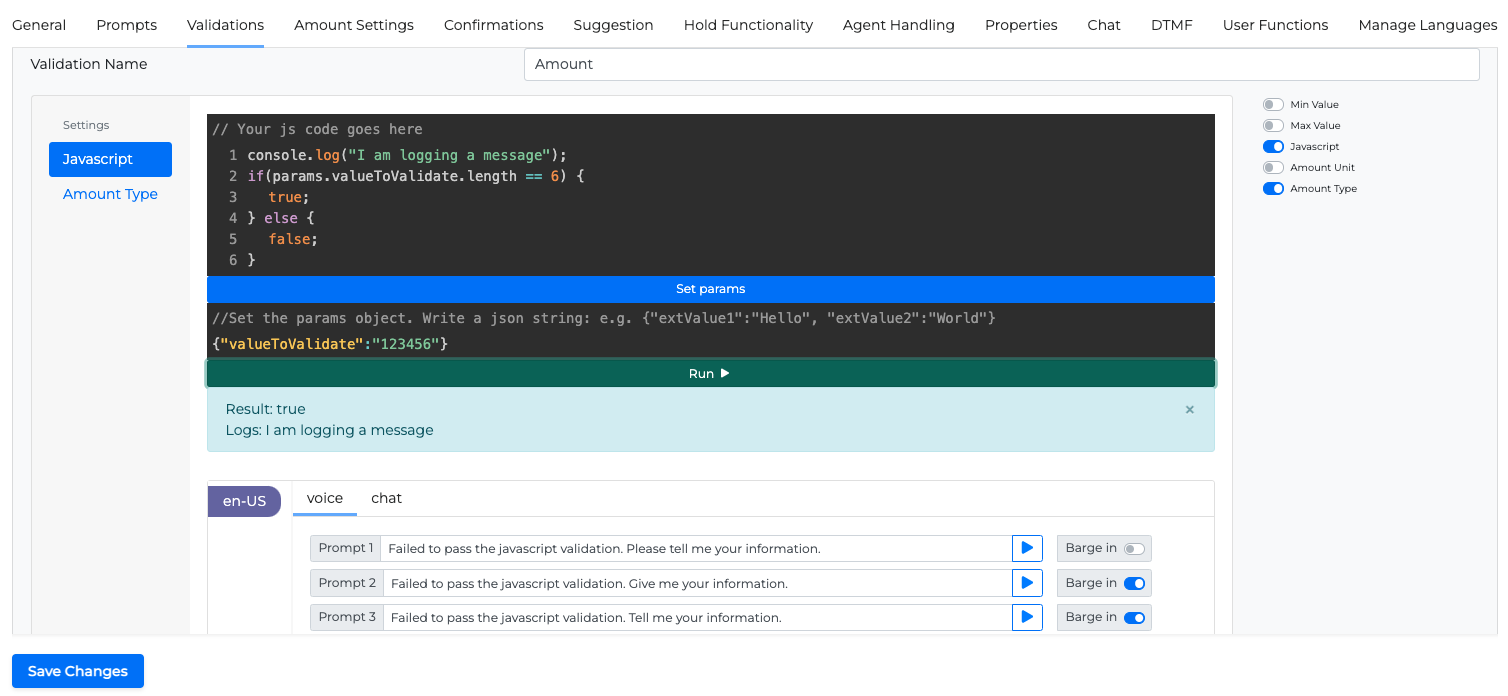Screen dimensions: 1508x696
Task: Open the Confirmations tab
Action: 493,25
